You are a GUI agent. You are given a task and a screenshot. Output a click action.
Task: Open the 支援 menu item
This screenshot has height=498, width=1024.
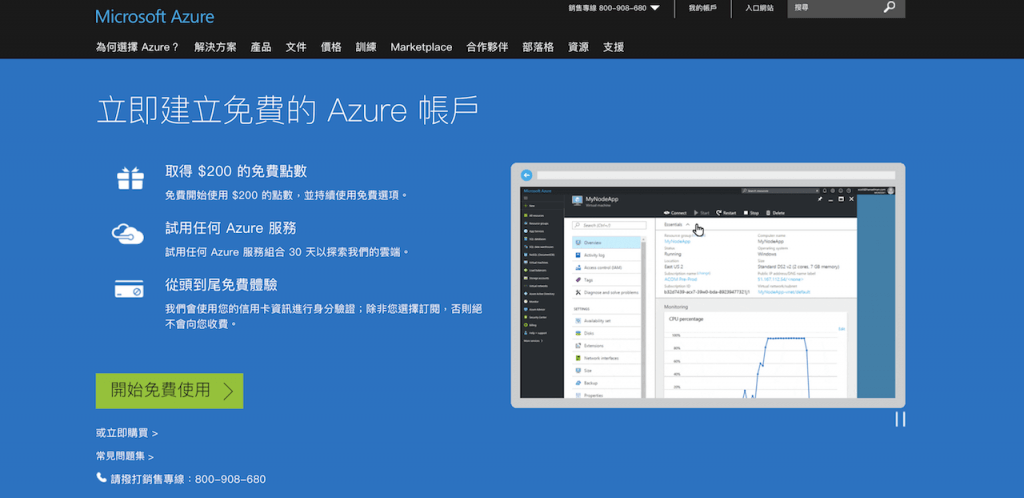click(613, 47)
